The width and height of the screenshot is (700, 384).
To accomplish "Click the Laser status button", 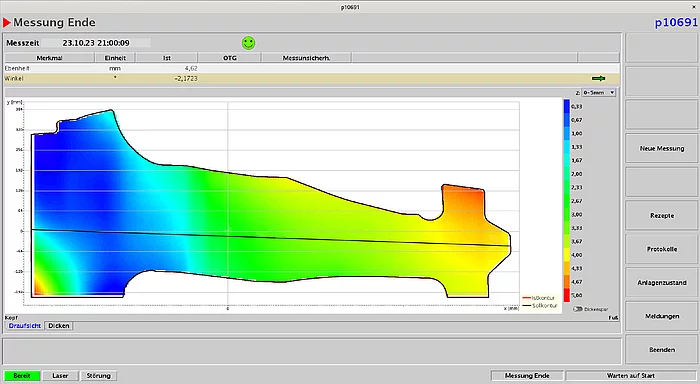I will tap(60, 376).
